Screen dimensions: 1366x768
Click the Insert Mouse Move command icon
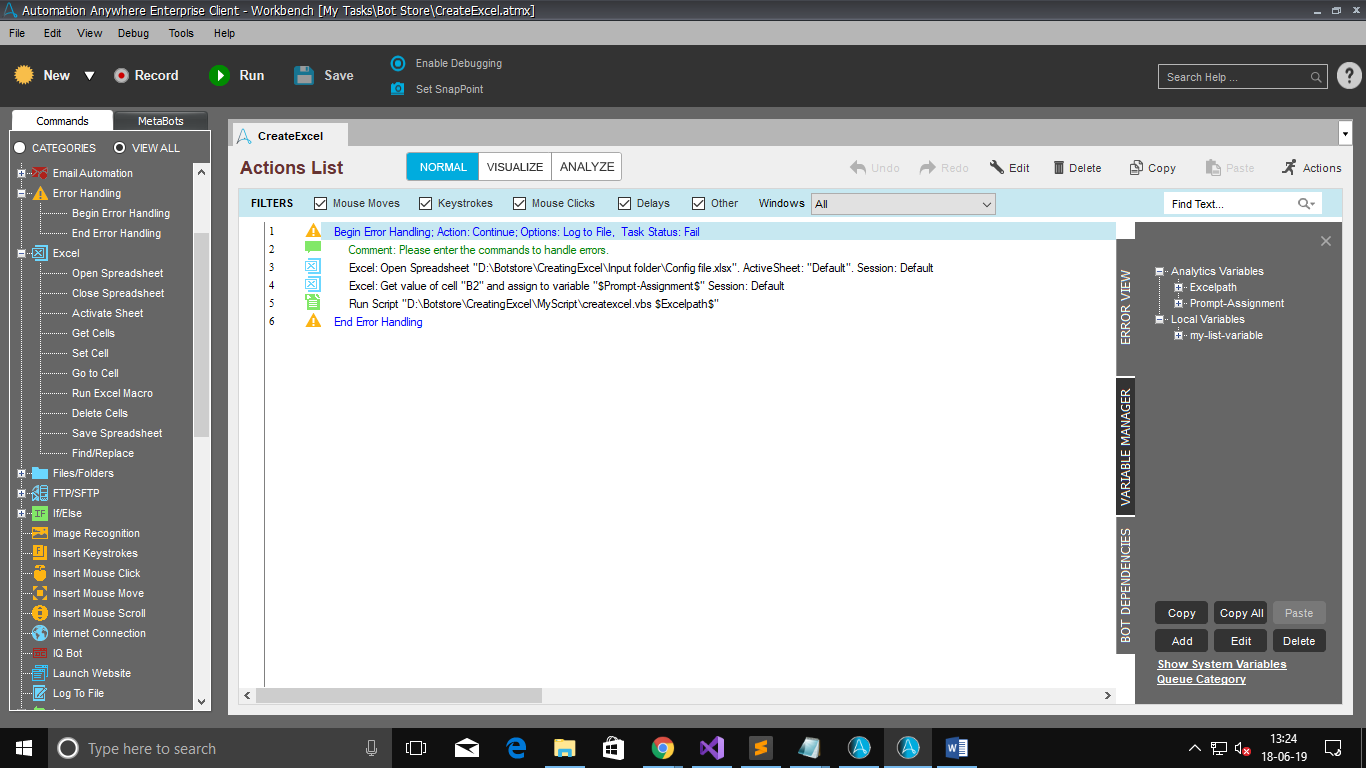click(x=40, y=593)
